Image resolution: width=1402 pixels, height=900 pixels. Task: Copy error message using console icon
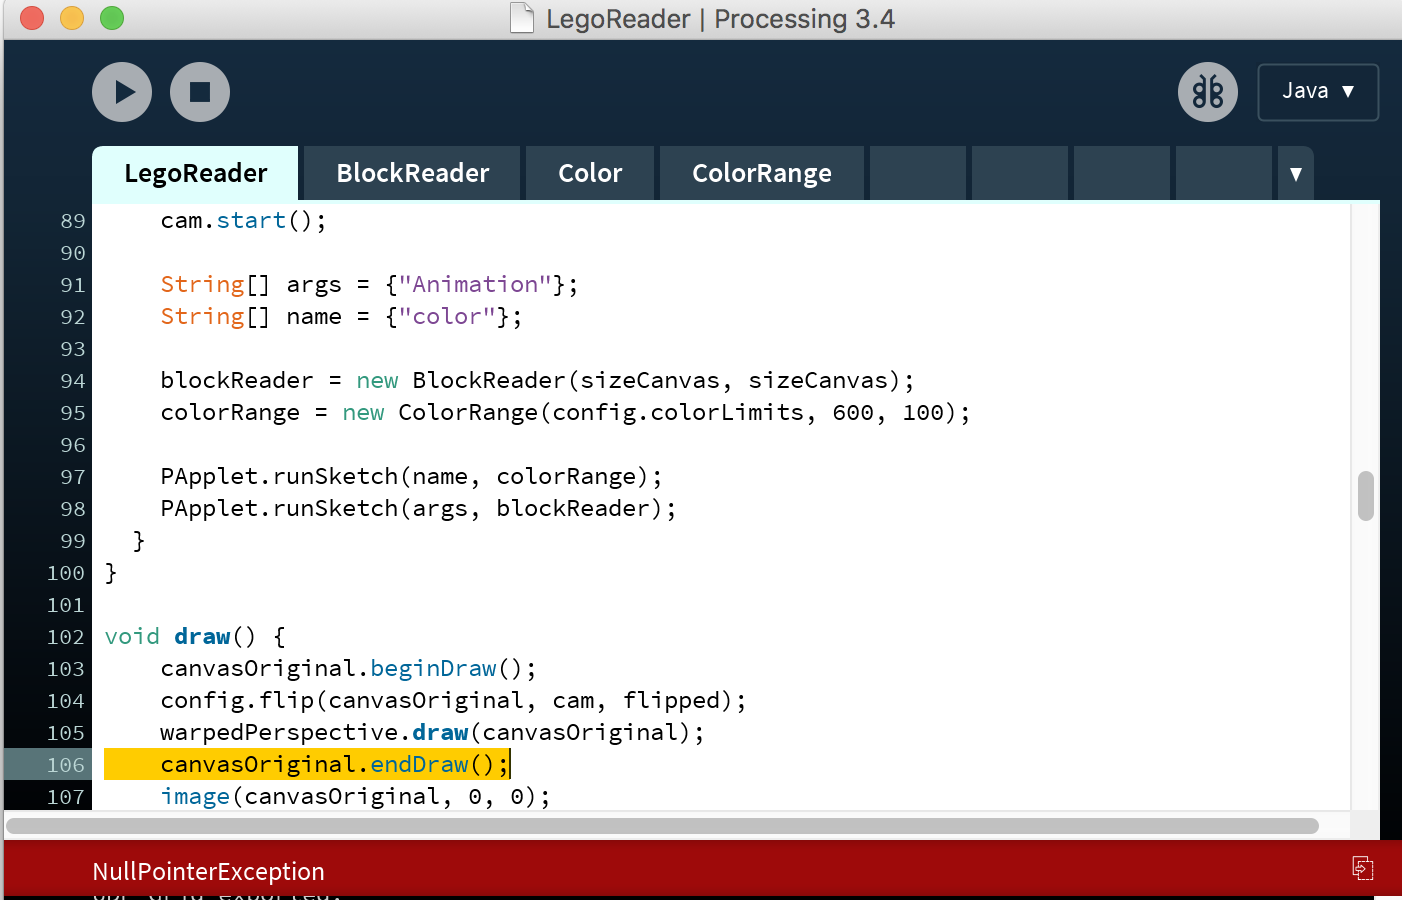(x=1363, y=868)
